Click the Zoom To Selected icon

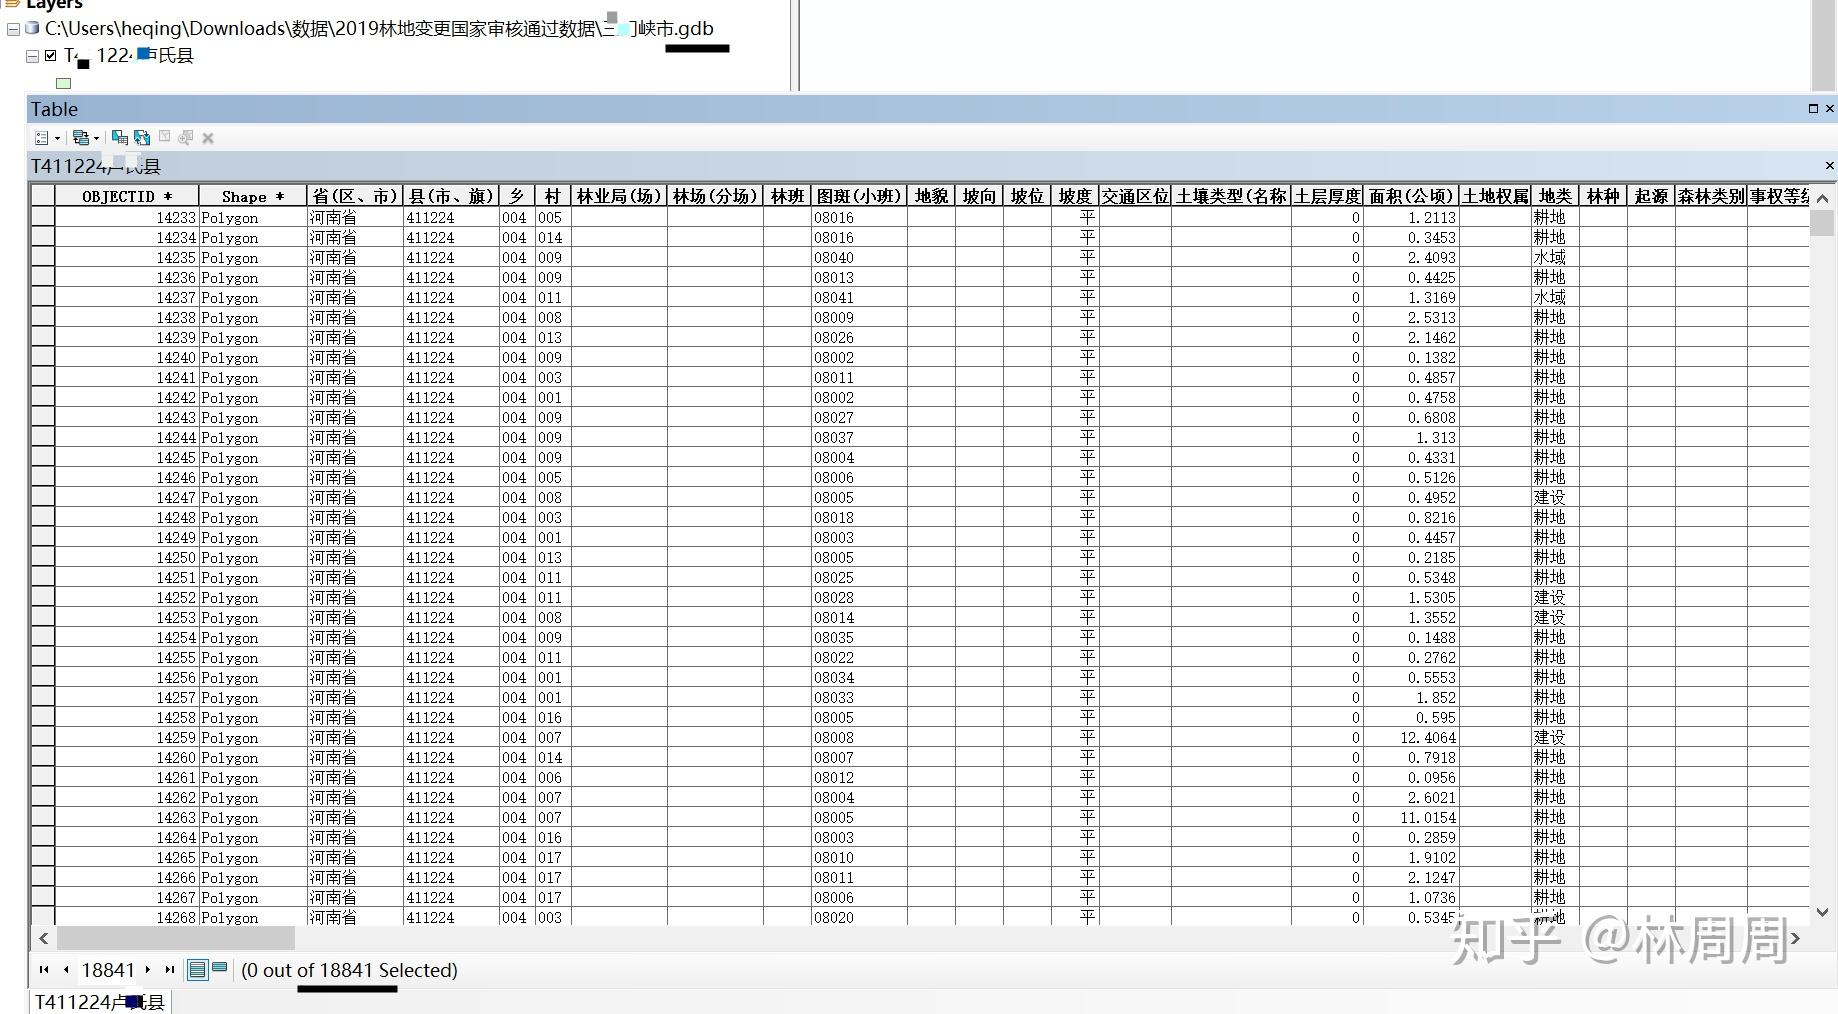[x=186, y=138]
